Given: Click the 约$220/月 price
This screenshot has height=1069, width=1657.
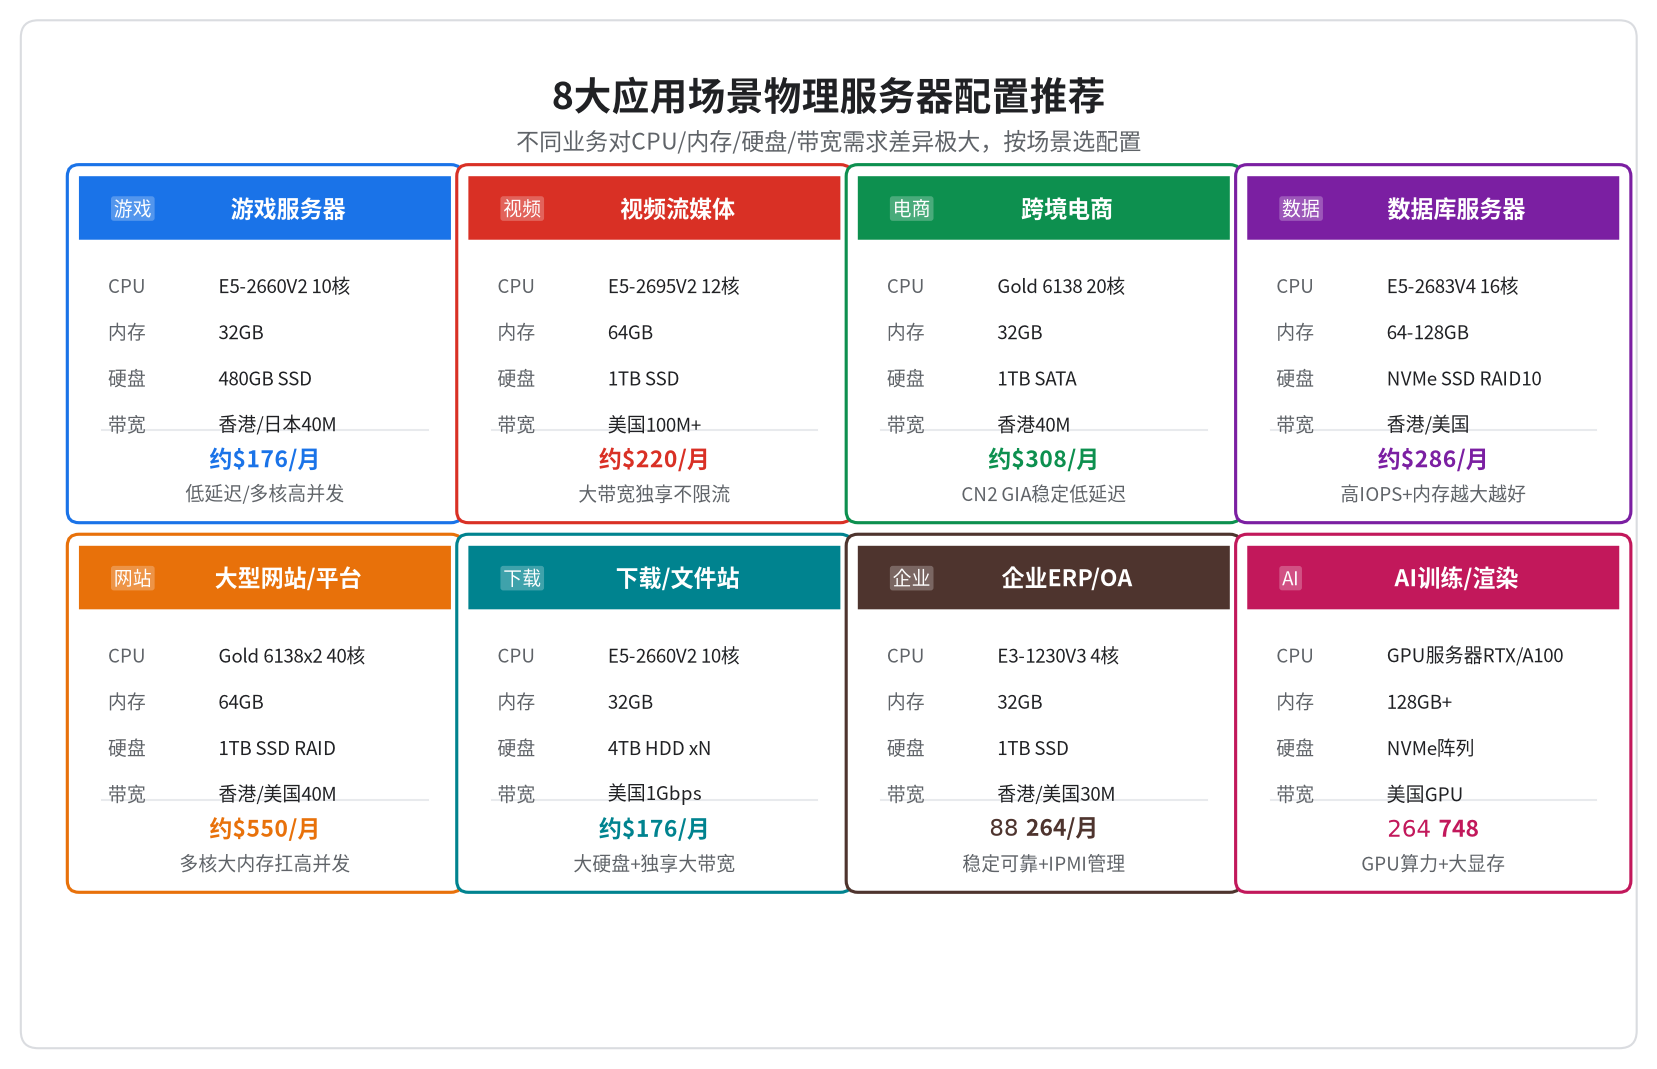Looking at the screenshot, I should click(654, 459).
